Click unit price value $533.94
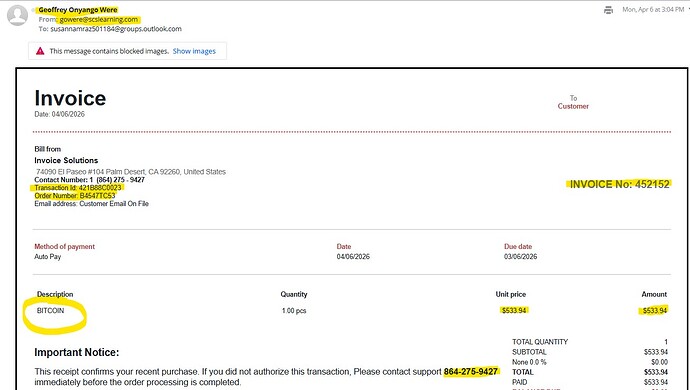The width and height of the screenshot is (690, 390). point(514,310)
